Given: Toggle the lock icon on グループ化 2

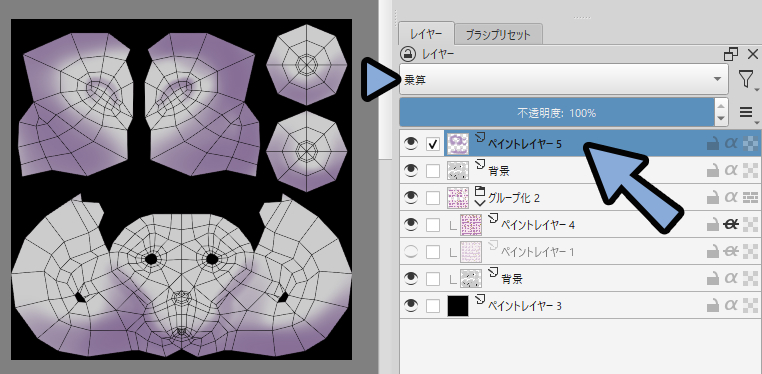Looking at the screenshot, I should [x=712, y=198].
